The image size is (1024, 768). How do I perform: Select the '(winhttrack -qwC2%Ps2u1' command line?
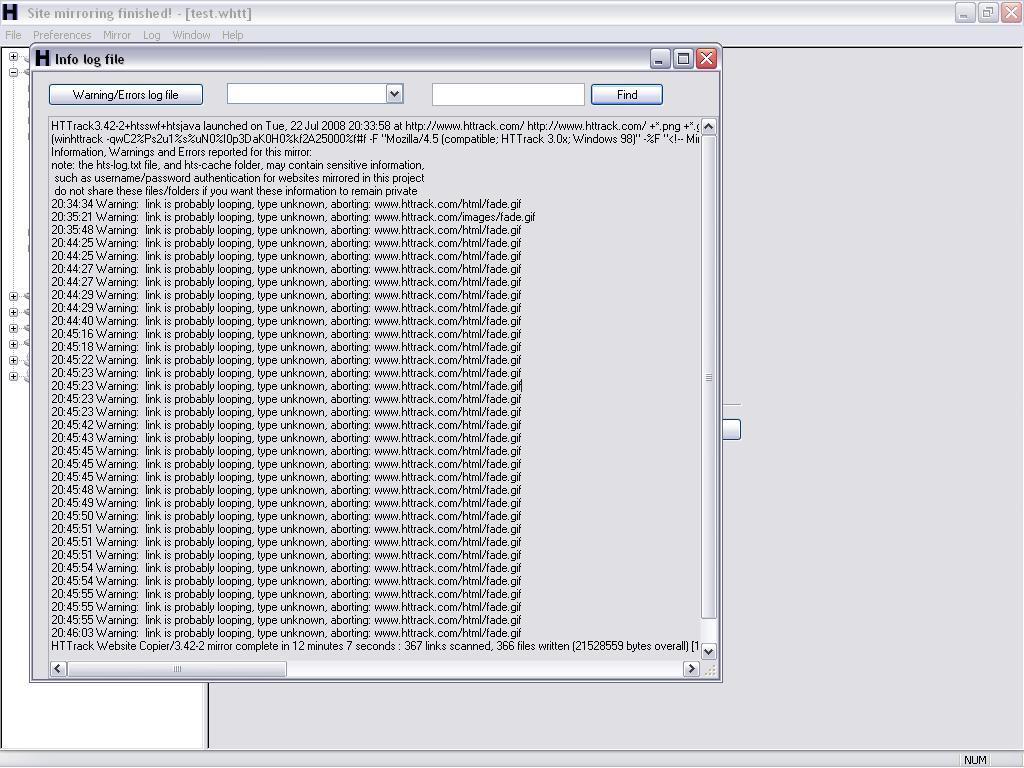pyautogui.click(x=375, y=139)
